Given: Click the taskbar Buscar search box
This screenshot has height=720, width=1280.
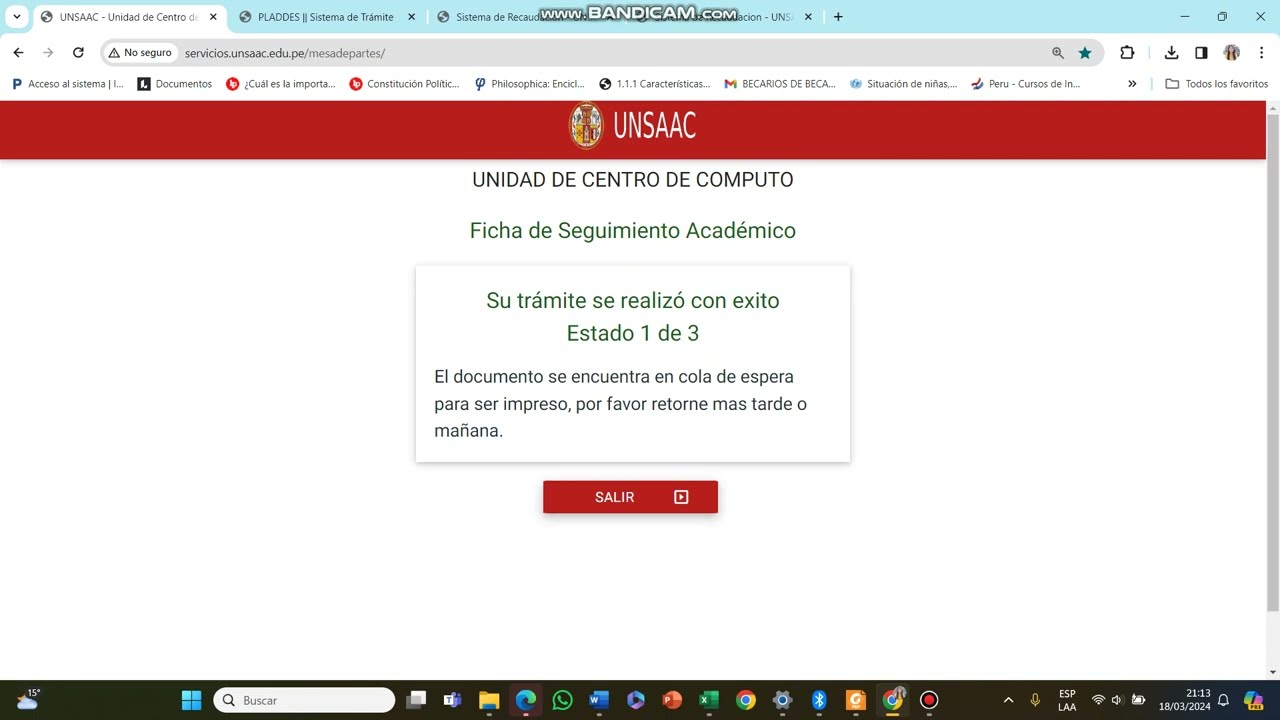Looking at the screenshot, I should point(304,700).
